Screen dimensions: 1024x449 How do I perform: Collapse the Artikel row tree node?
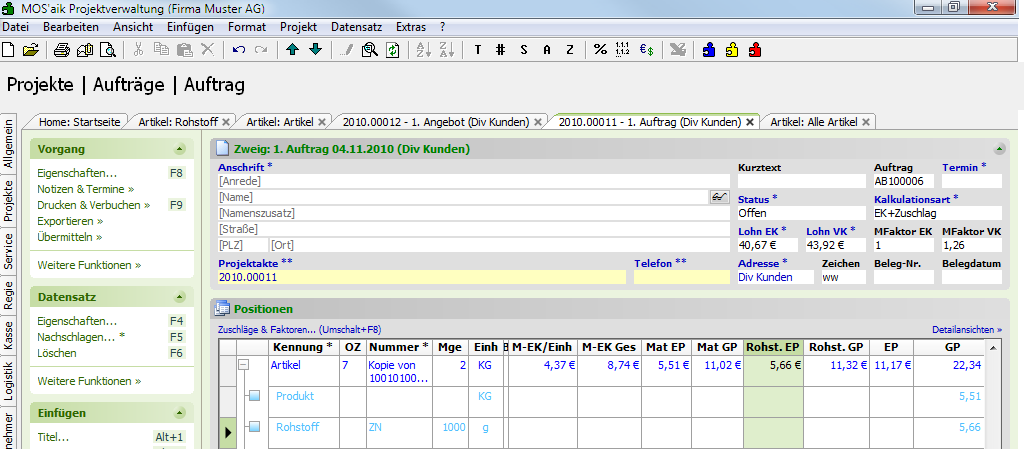pos(244,365)
